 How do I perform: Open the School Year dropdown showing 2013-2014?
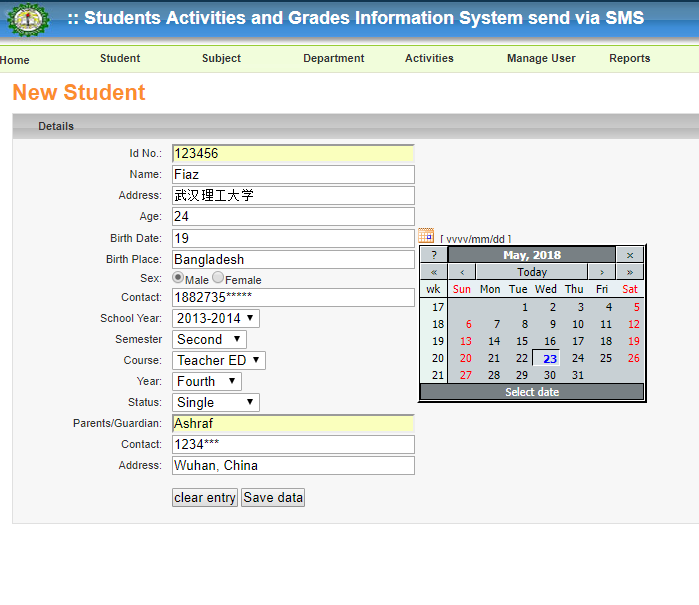click(x=216, y=318)
